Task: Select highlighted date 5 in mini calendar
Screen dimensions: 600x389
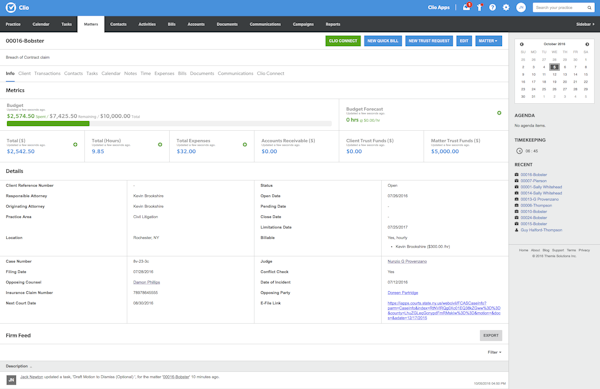Action: point(554,67)
